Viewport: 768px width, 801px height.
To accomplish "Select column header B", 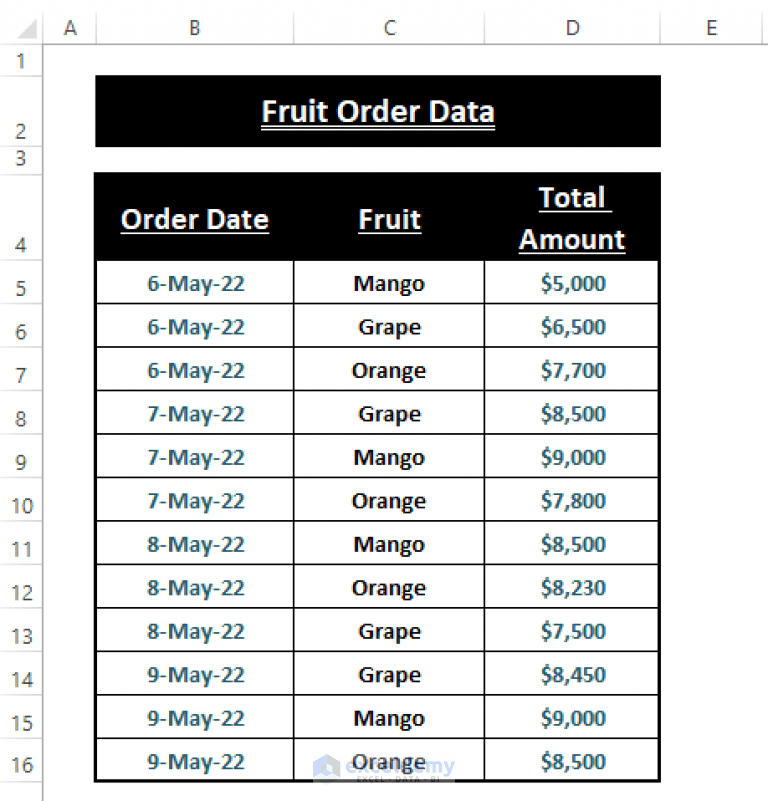I will [x=193, y=28].
